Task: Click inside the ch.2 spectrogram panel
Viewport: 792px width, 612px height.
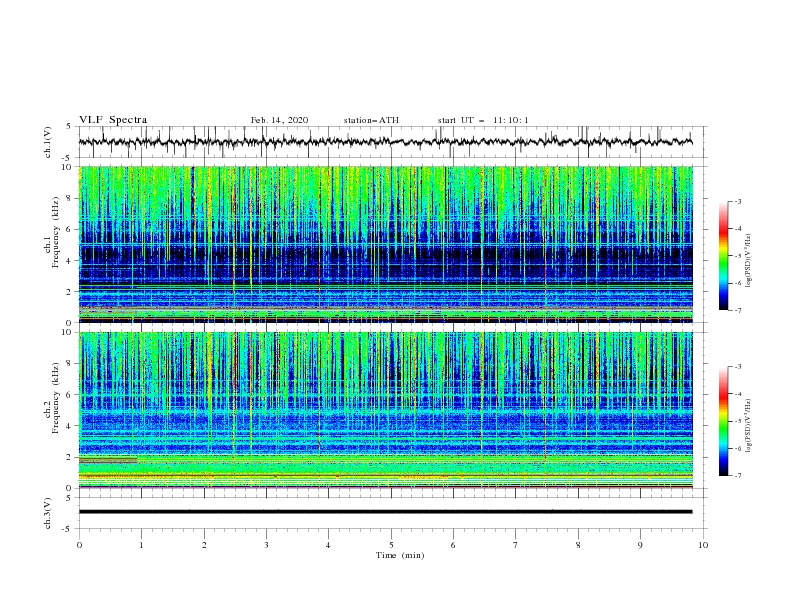Action: coord(385,410)
